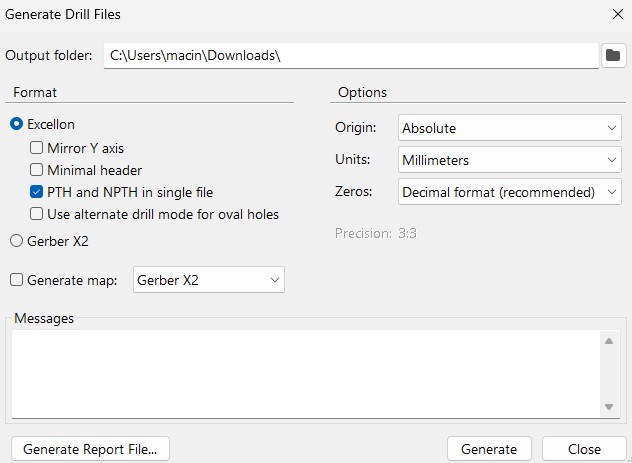The image size is (632, 463).
Task: Click the browse output folder icon
Action: click(x=614, y=55)
